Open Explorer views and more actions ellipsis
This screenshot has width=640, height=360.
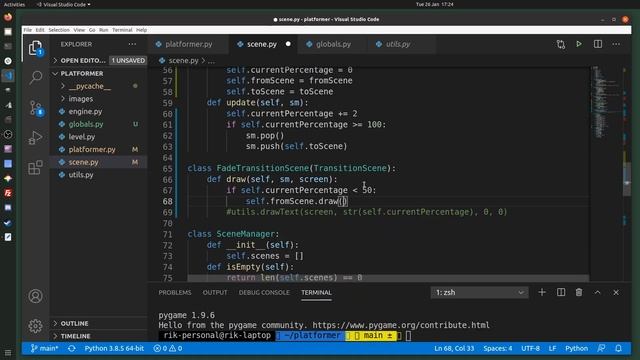[132, 44]
